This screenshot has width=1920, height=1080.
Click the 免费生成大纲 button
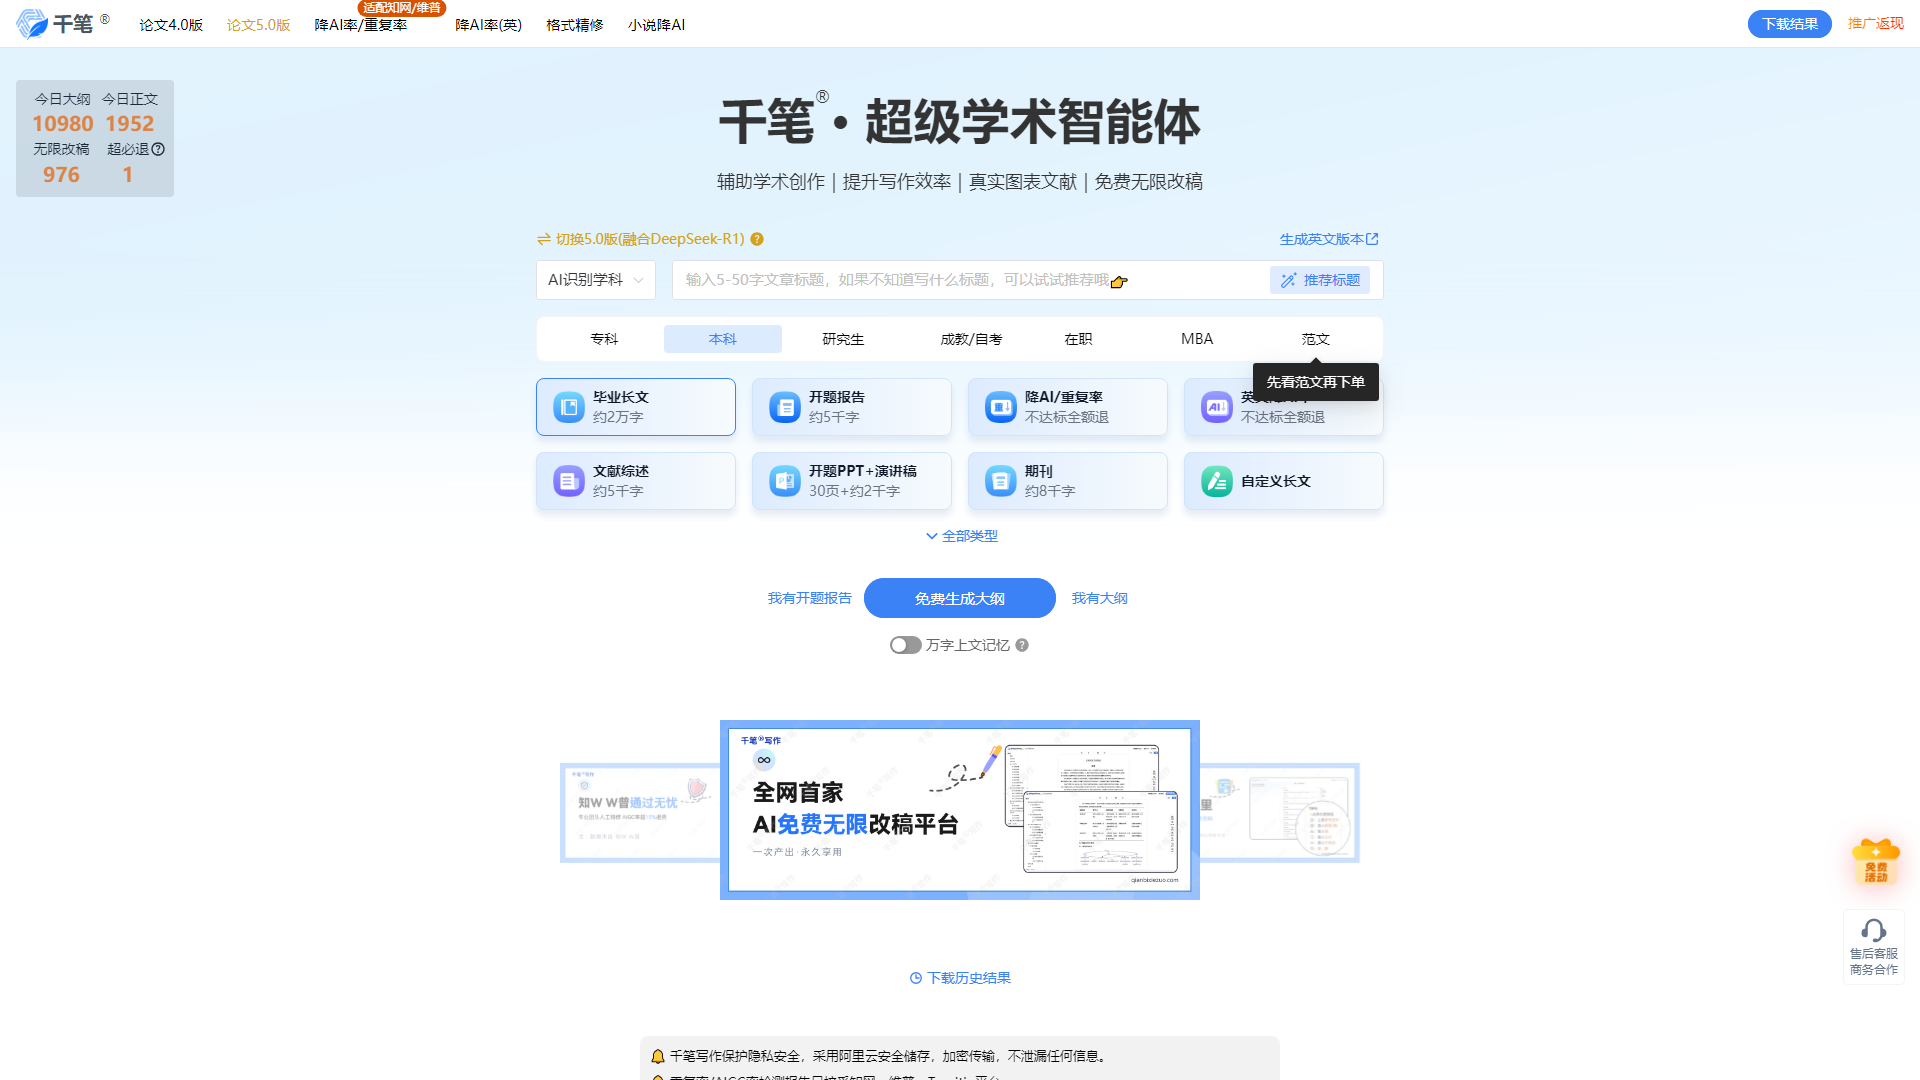coord(959,597)
